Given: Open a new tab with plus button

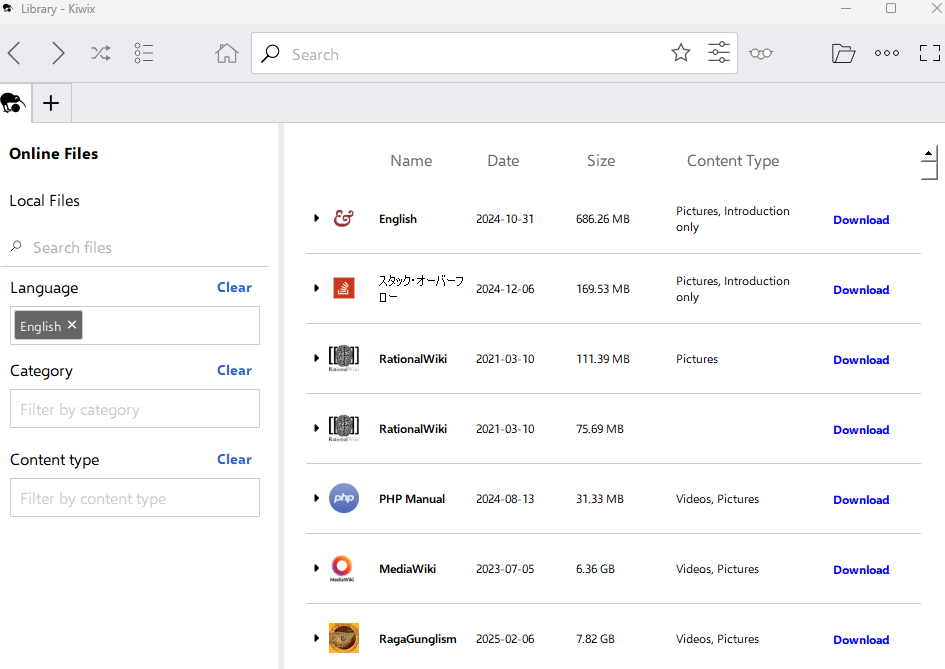Looking at the screenshot, I should pyautogui.click(x=51, y=103).
